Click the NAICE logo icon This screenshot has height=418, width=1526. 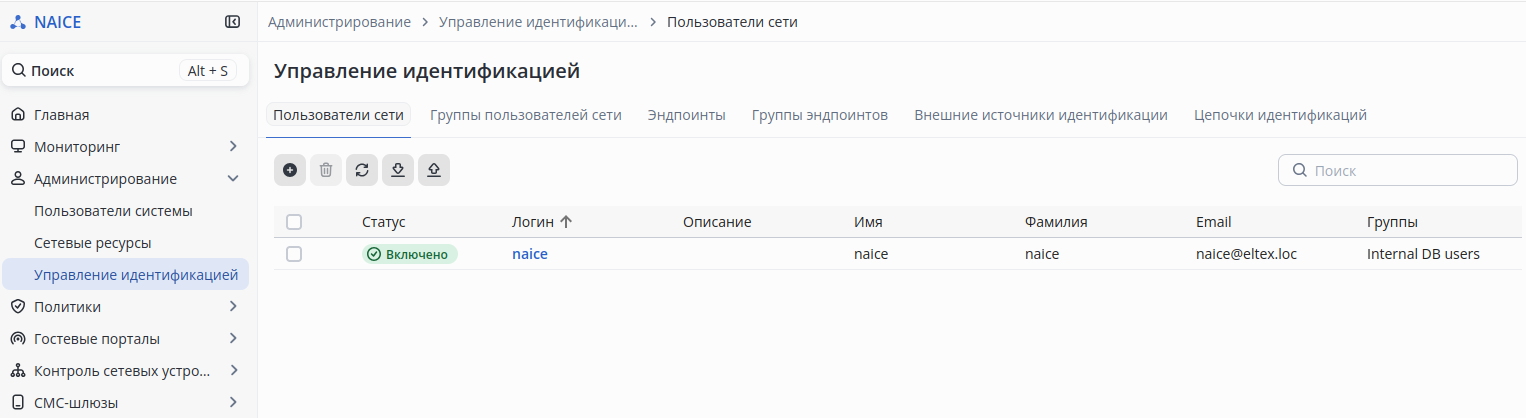pyautogui.click(x=18, y=21)
